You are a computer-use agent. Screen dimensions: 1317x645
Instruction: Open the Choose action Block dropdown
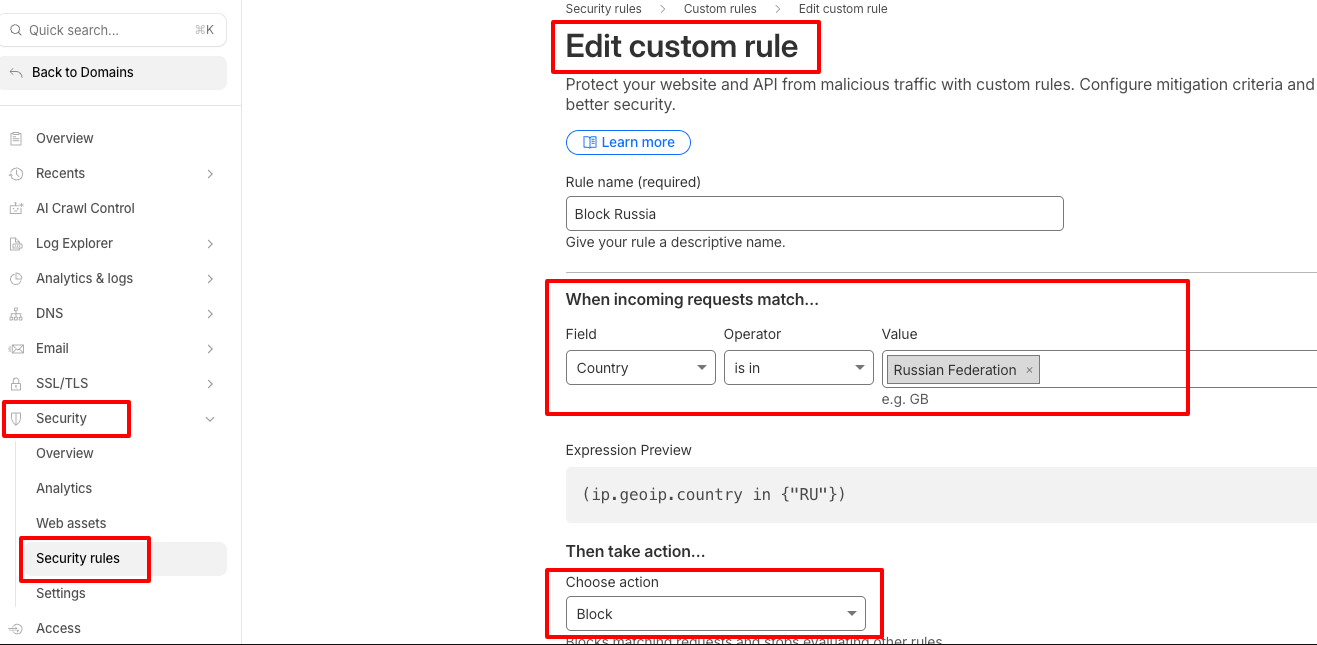pos(715,614)
